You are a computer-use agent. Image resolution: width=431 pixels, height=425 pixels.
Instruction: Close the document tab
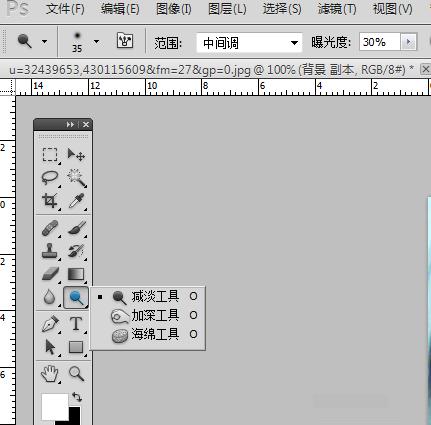[x=425, y=69]
